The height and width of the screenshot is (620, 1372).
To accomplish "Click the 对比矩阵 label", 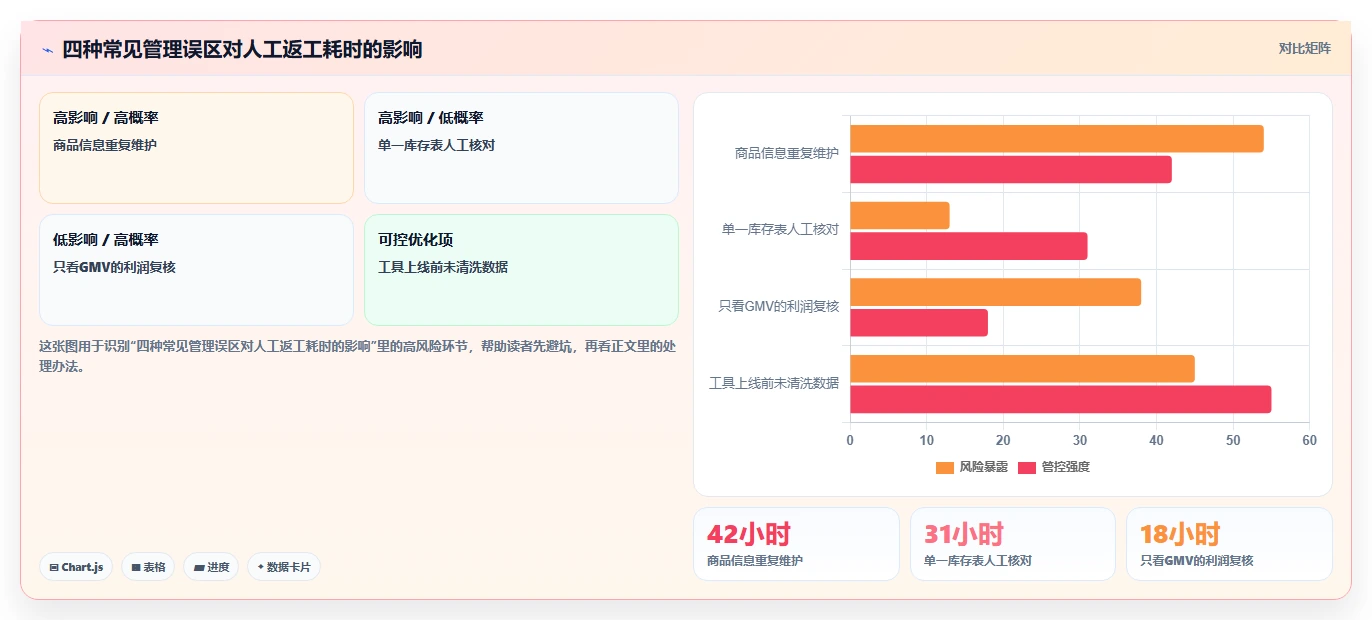I will 1304,48.
